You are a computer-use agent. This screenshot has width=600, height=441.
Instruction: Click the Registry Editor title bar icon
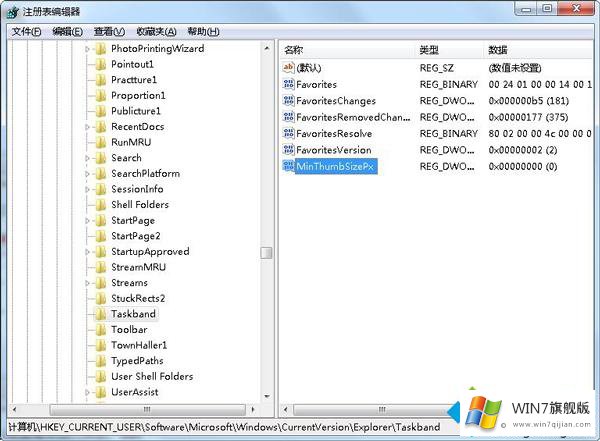[13, 12]
